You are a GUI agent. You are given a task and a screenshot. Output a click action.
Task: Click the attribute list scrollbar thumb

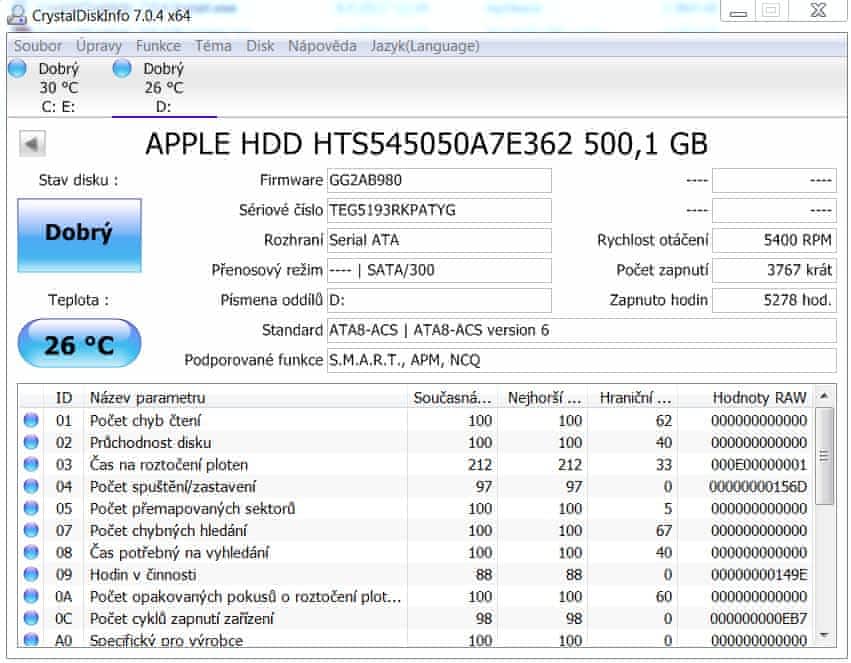824,456
